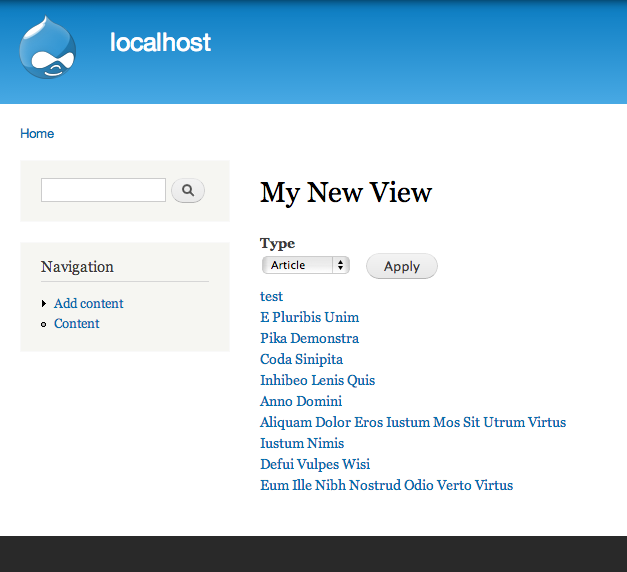Image resolution: width=627 pixels, height=572 pixels.
Task: Focus the search text field
Action: tap(103, 190)
